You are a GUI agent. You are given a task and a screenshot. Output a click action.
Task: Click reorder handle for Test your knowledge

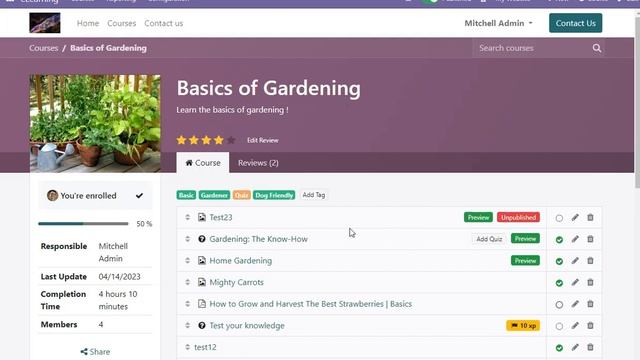187,325
